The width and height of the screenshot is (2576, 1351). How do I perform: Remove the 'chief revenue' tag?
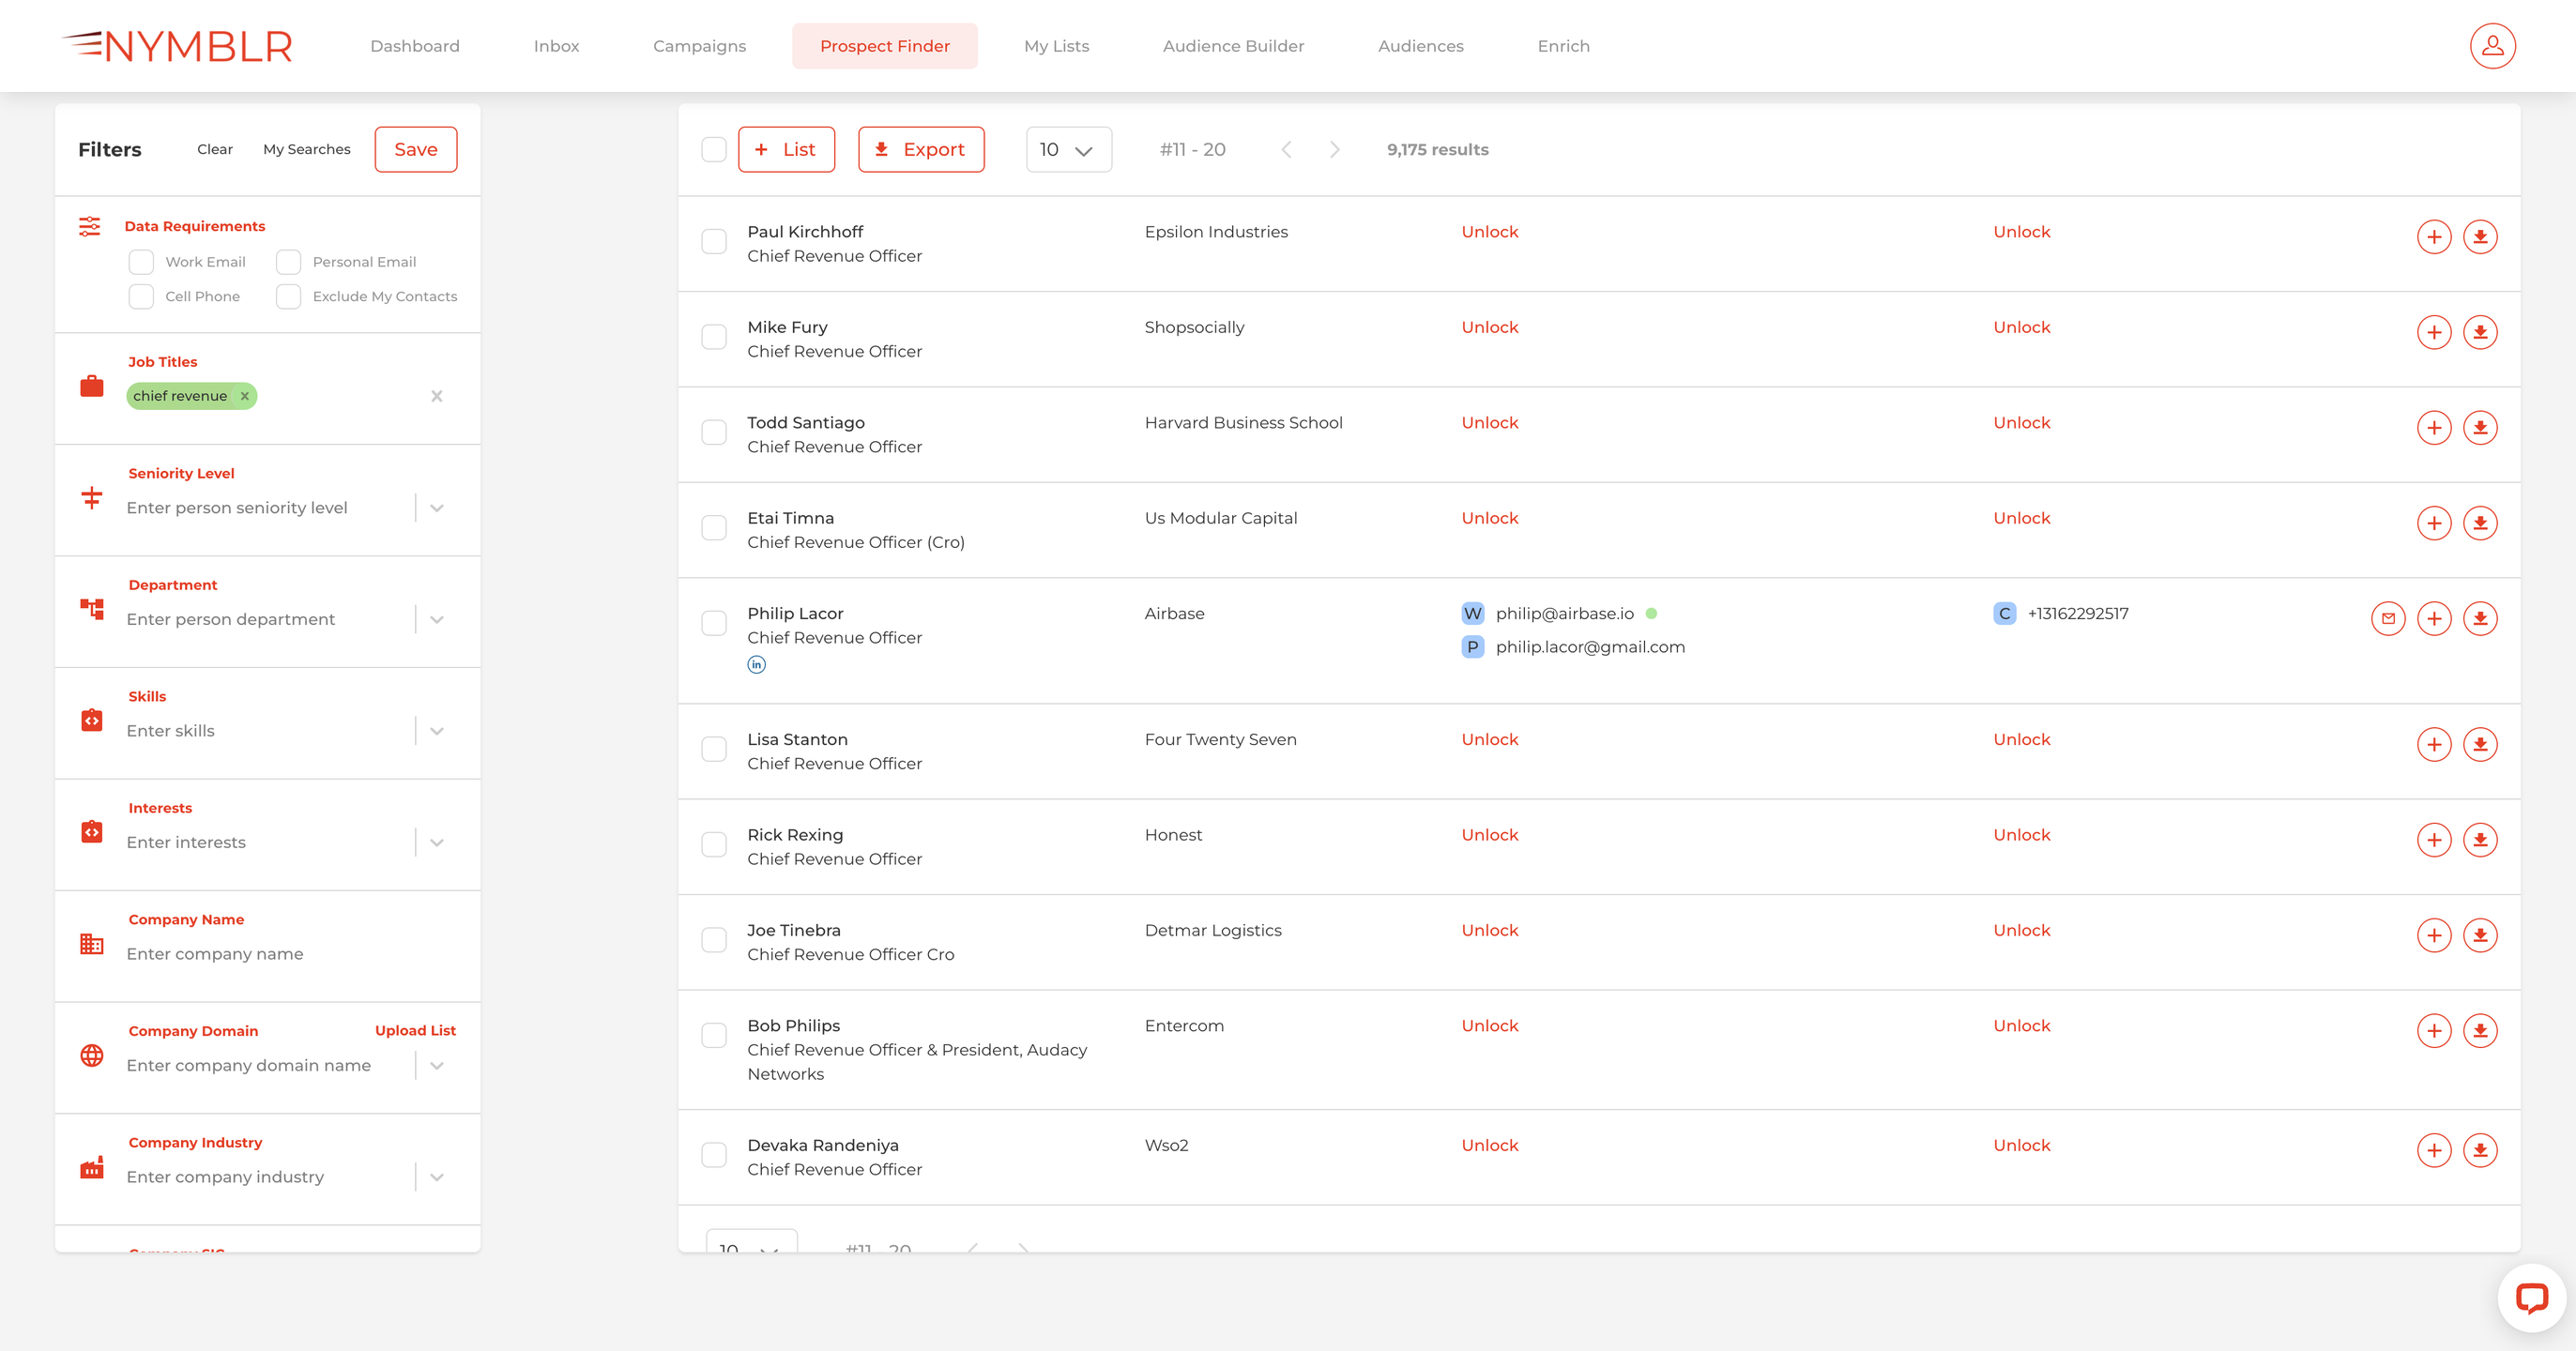244,397
